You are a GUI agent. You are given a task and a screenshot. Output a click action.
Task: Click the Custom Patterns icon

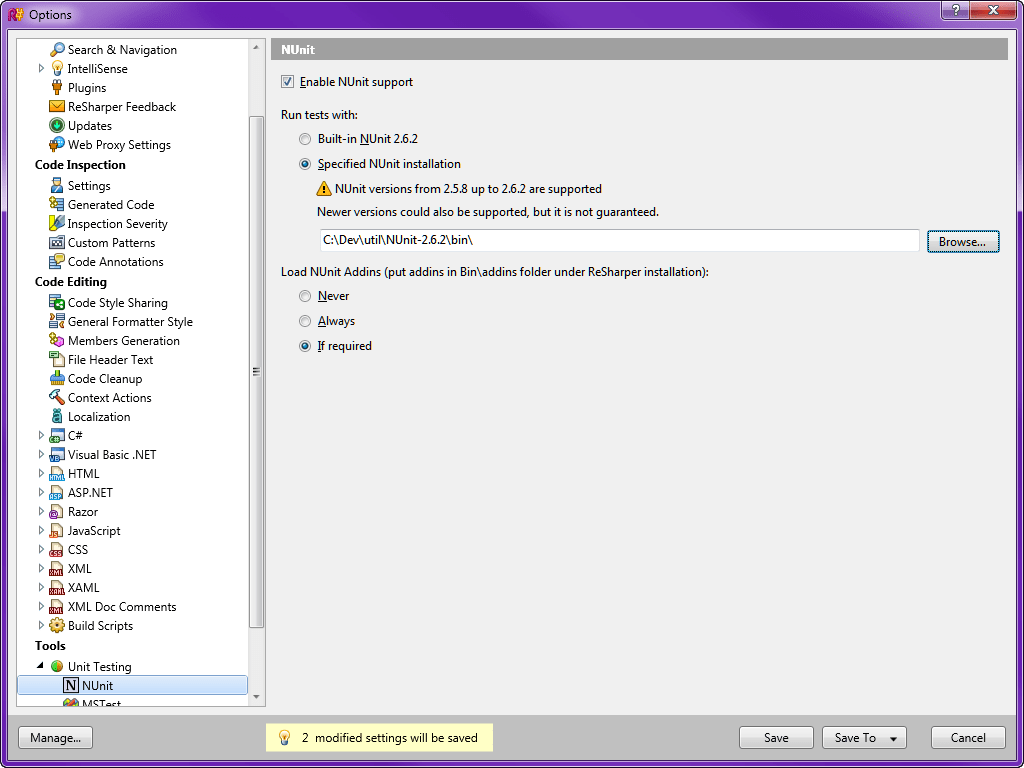[57, 242]
